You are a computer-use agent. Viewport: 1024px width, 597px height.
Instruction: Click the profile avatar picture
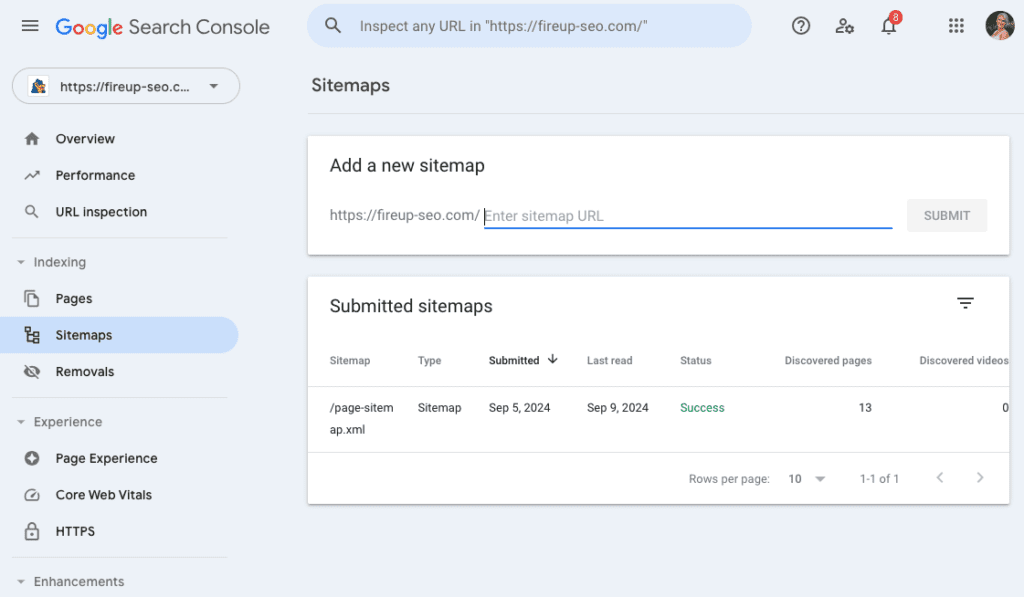click(1000, 26)
